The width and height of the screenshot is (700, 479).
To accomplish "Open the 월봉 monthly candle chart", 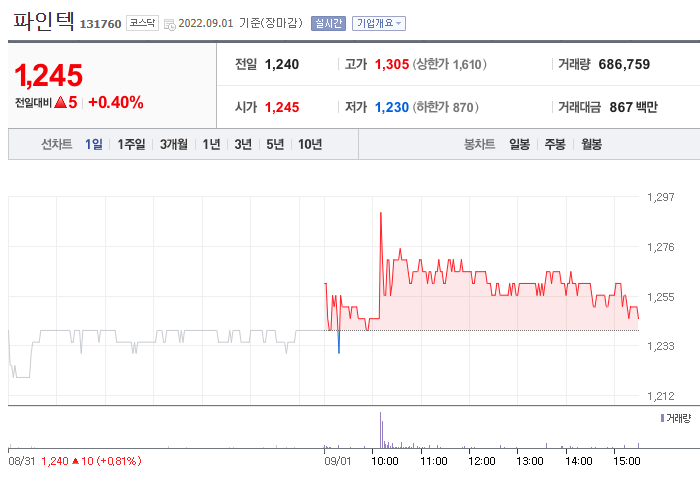I will [591, 144].
